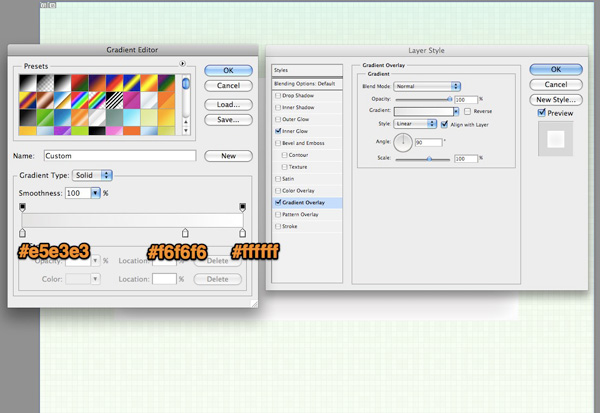Select the blue, yellow, blue gradient preset

132,83
